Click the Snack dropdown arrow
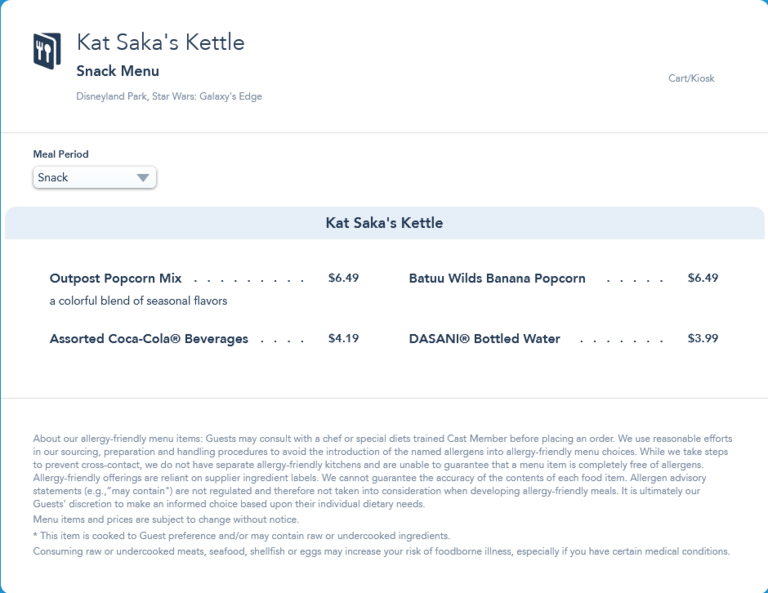Viewport: 768px width, 593px height. pos(143,178)
